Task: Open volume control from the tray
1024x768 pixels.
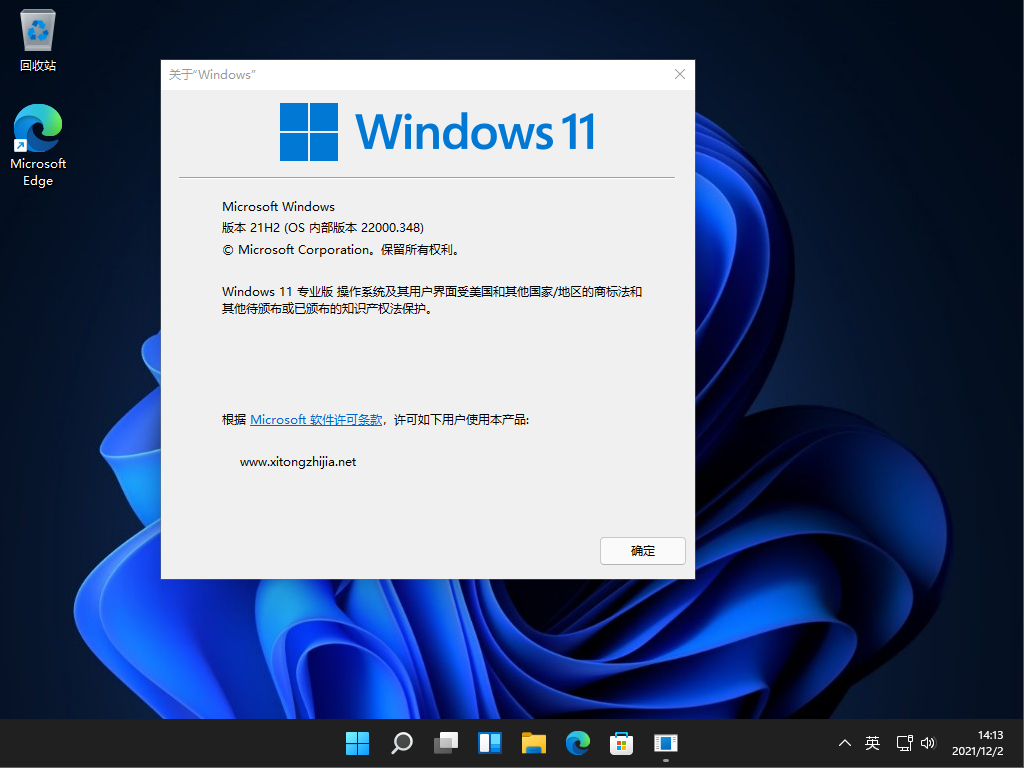Action: 927,743
